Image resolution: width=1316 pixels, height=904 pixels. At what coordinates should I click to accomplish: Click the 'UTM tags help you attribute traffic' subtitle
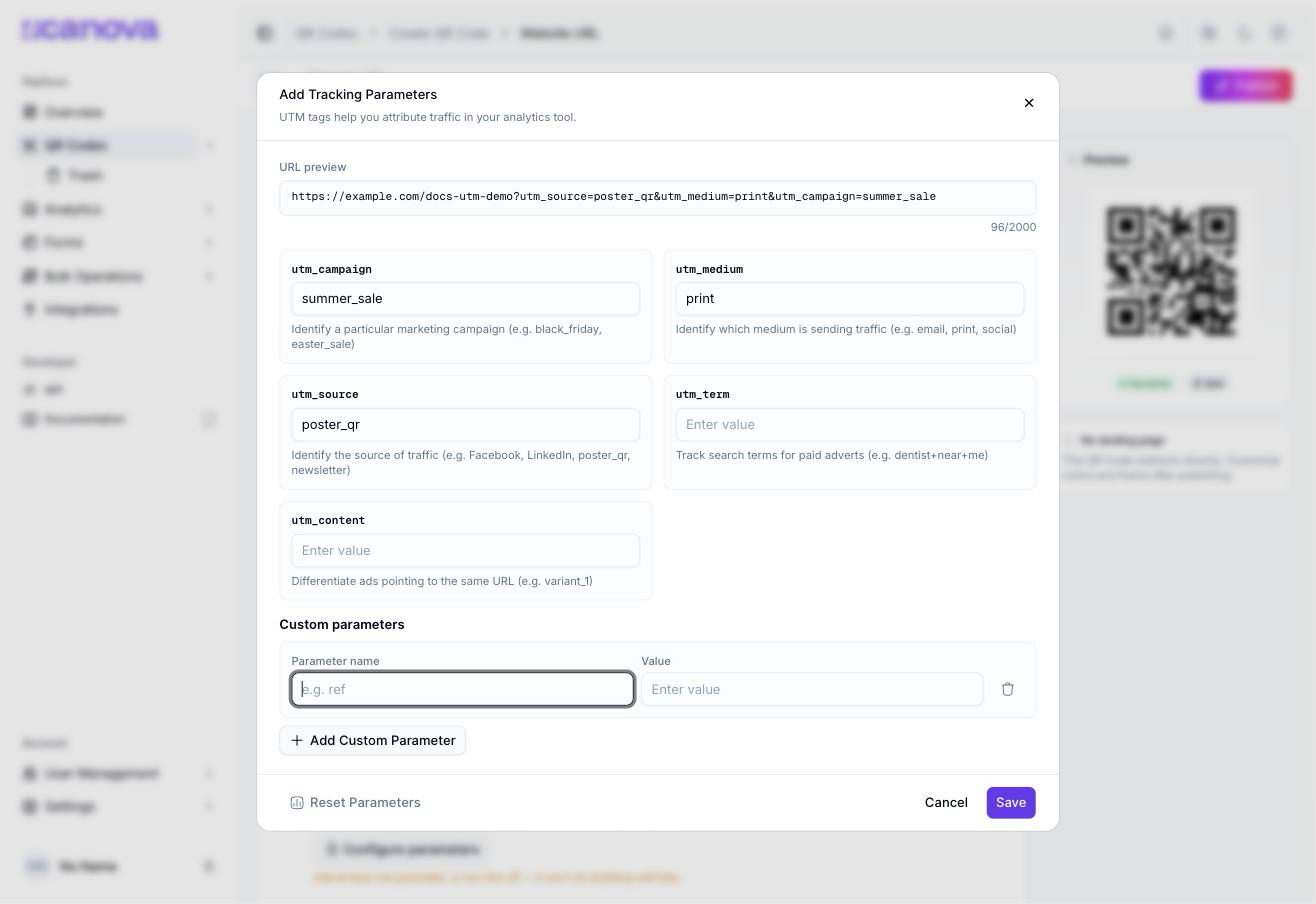[428, 117]
